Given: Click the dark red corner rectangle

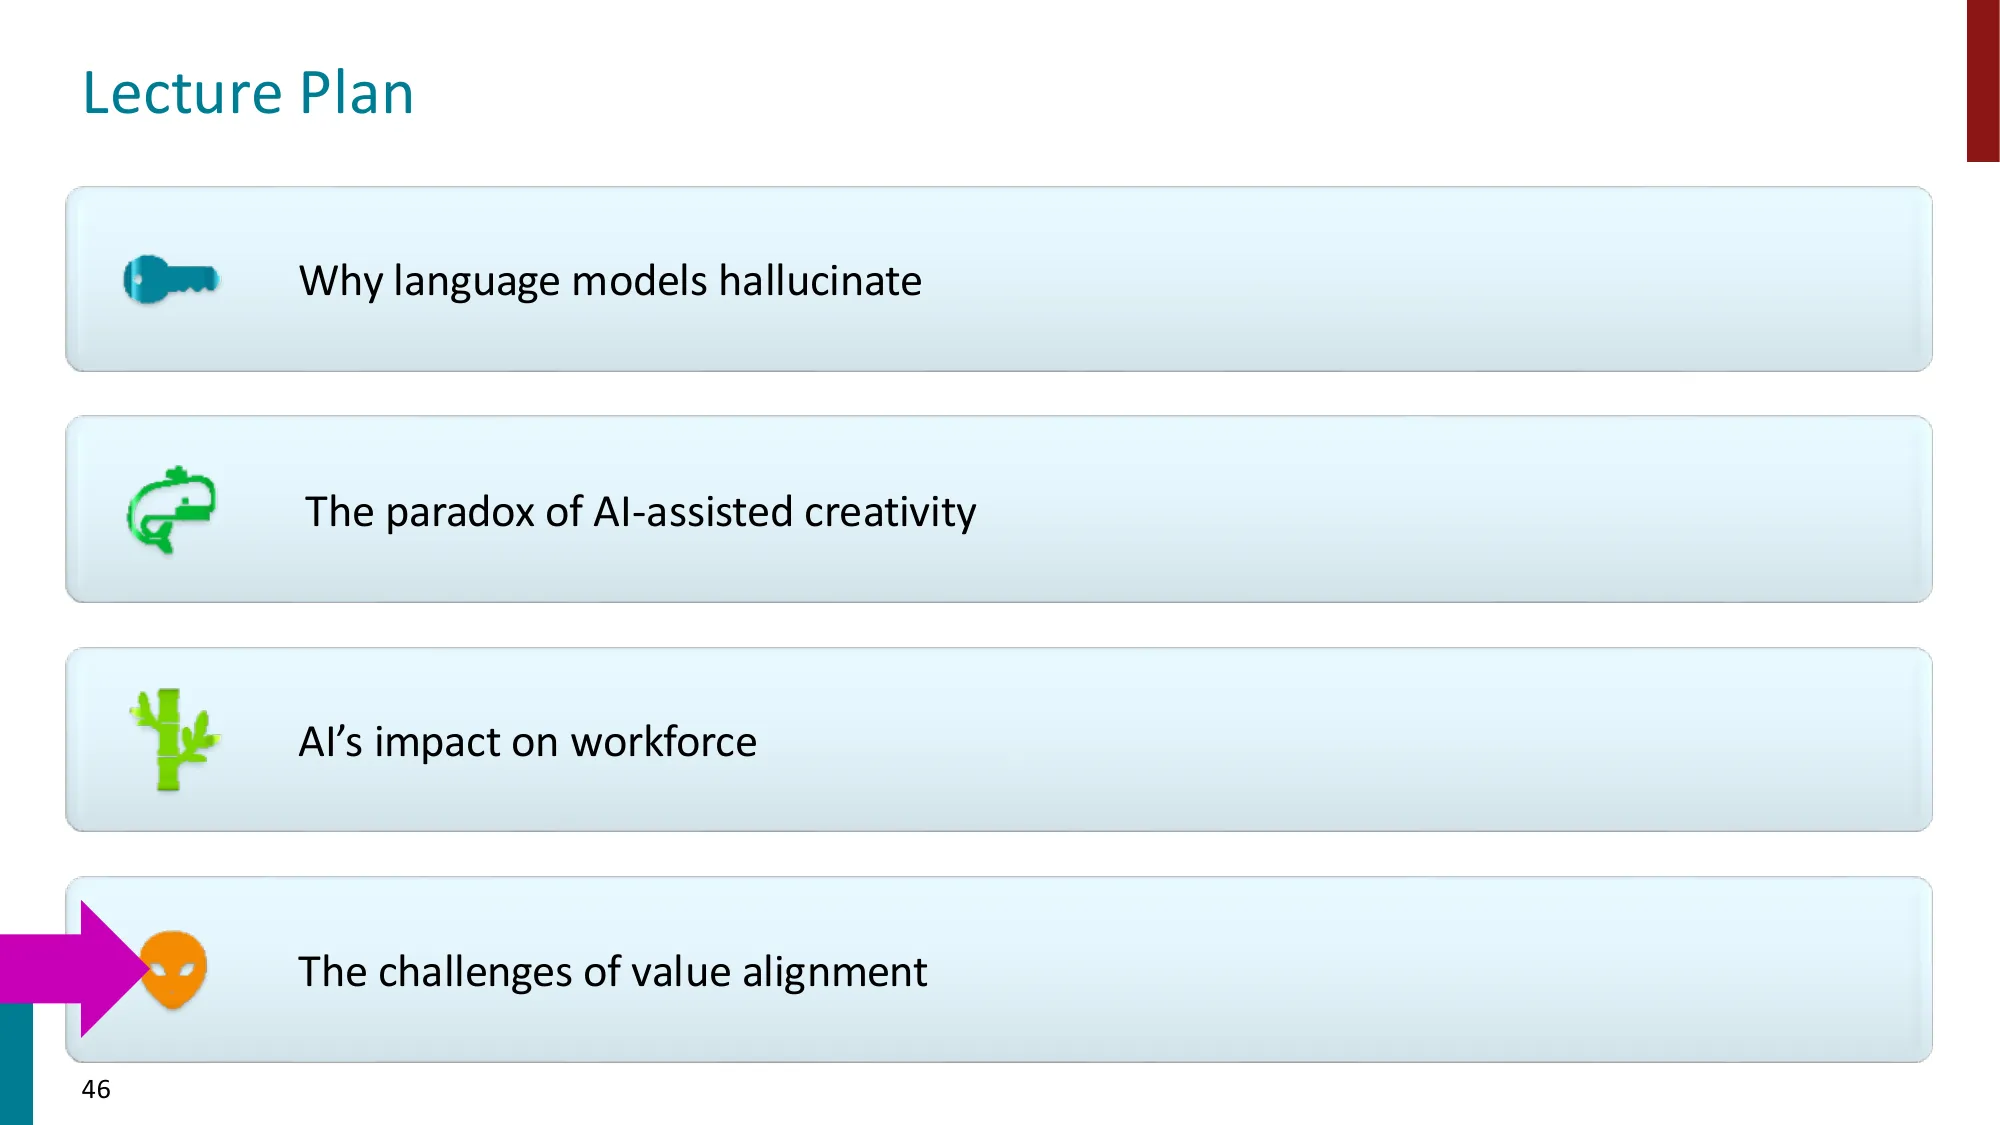Looking at the screenshot, I should (1982, 80).
